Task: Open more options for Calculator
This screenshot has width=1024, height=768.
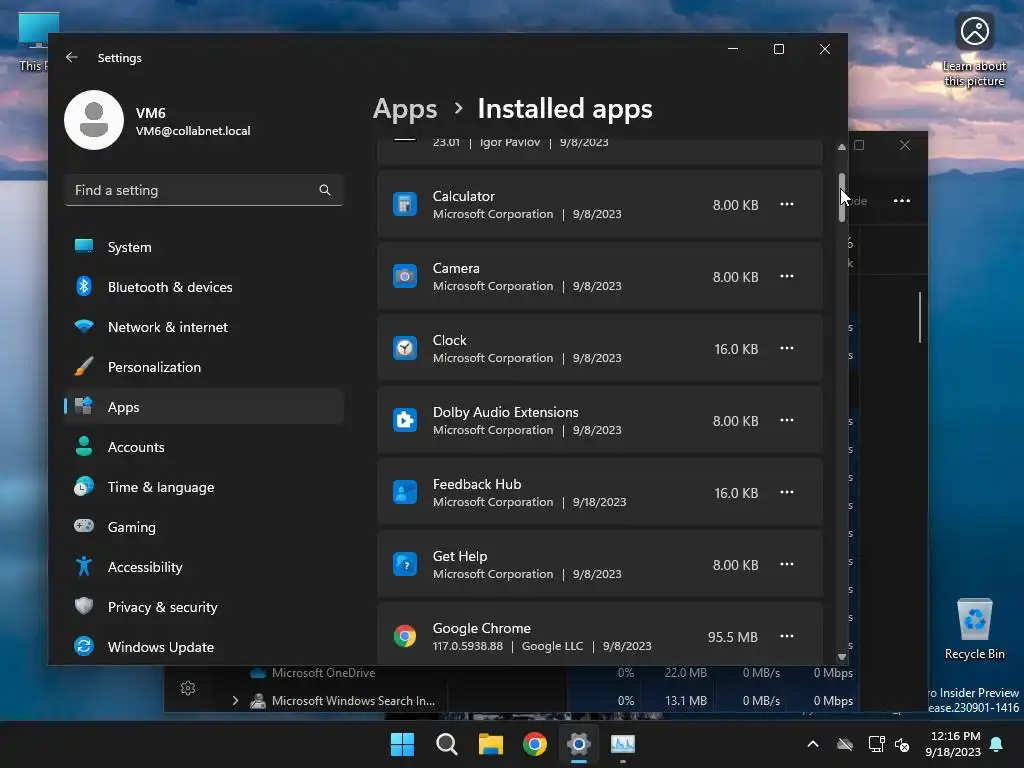Action: (787, 204)
